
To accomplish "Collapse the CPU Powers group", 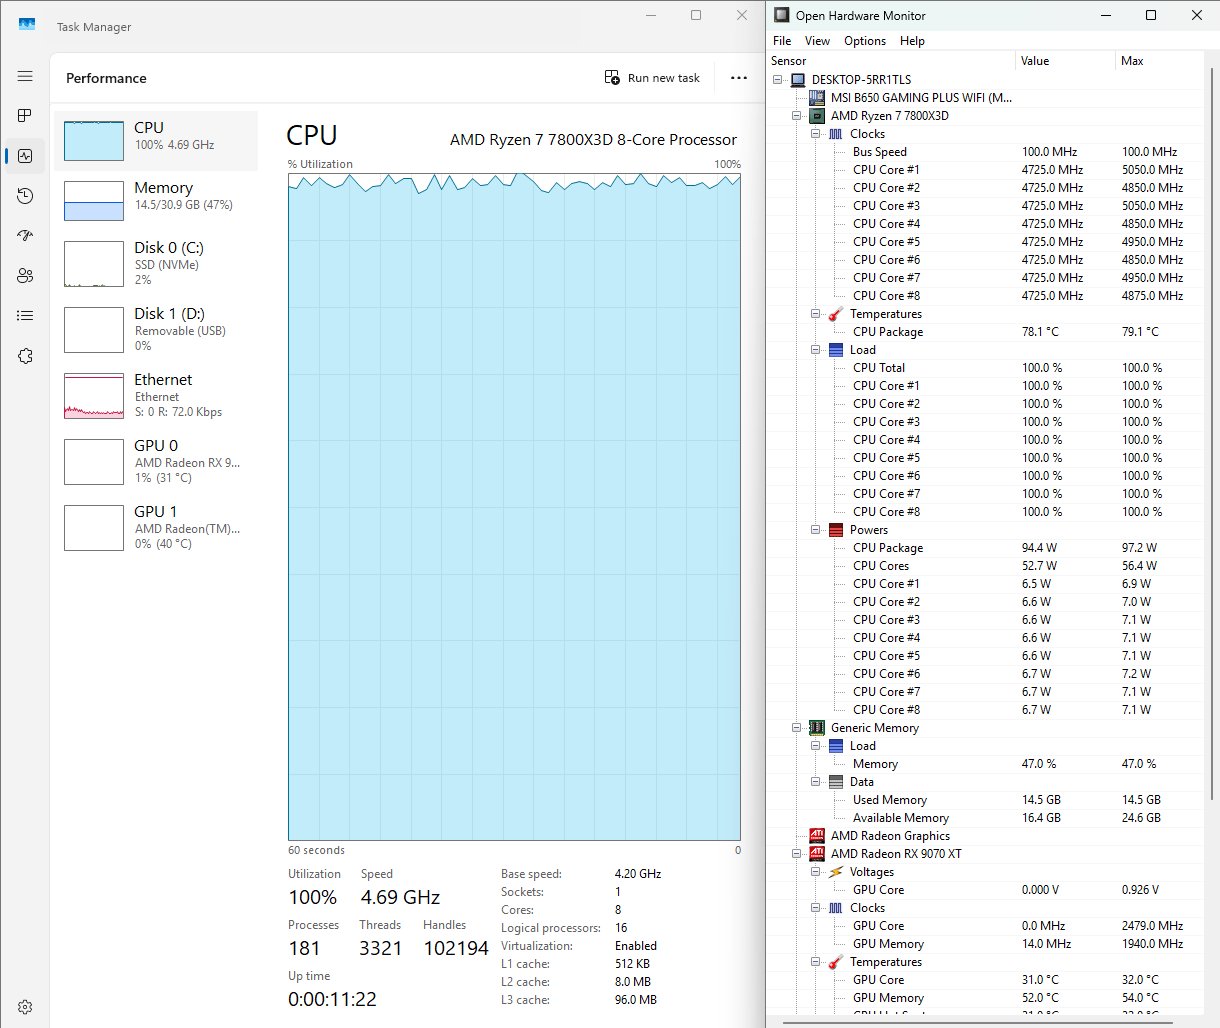I will tap(816, 530).
